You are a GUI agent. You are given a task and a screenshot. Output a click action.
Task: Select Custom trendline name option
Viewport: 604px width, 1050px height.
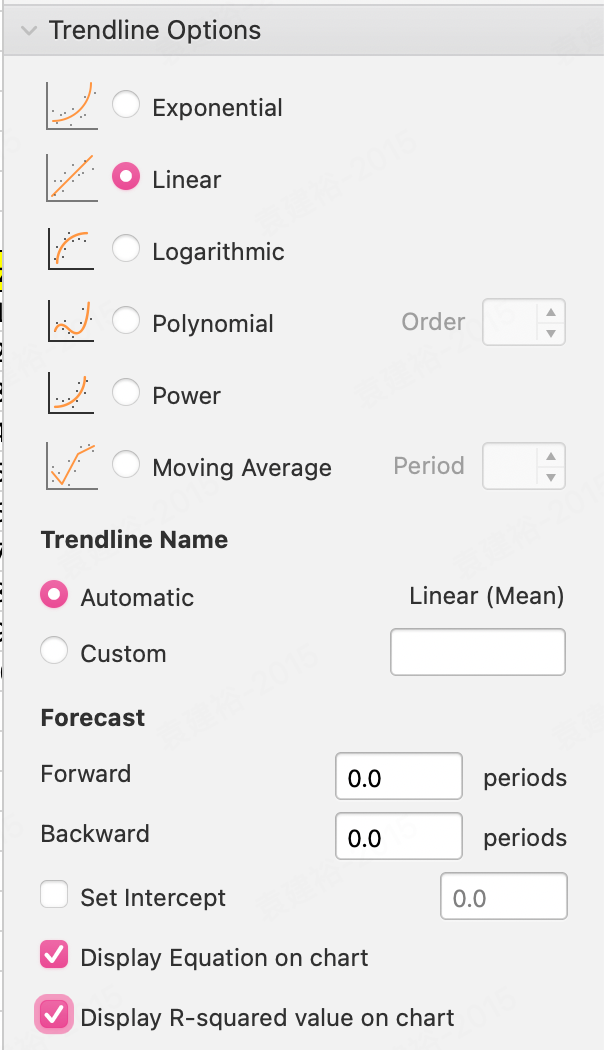(54, 652)
